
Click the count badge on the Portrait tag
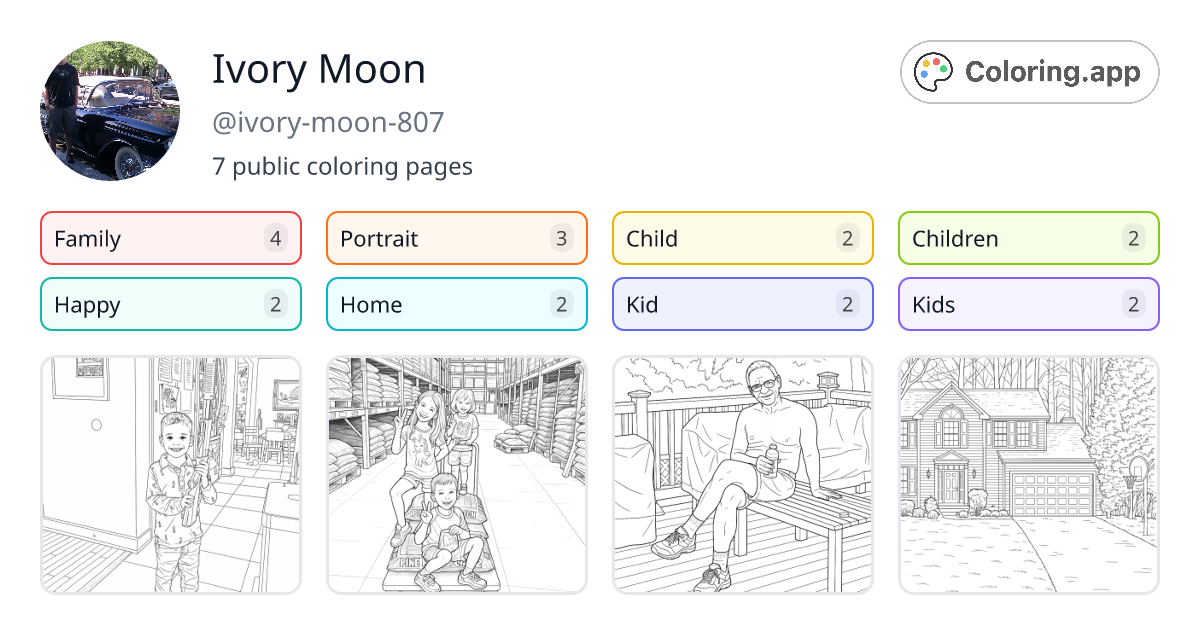point(561,238)
